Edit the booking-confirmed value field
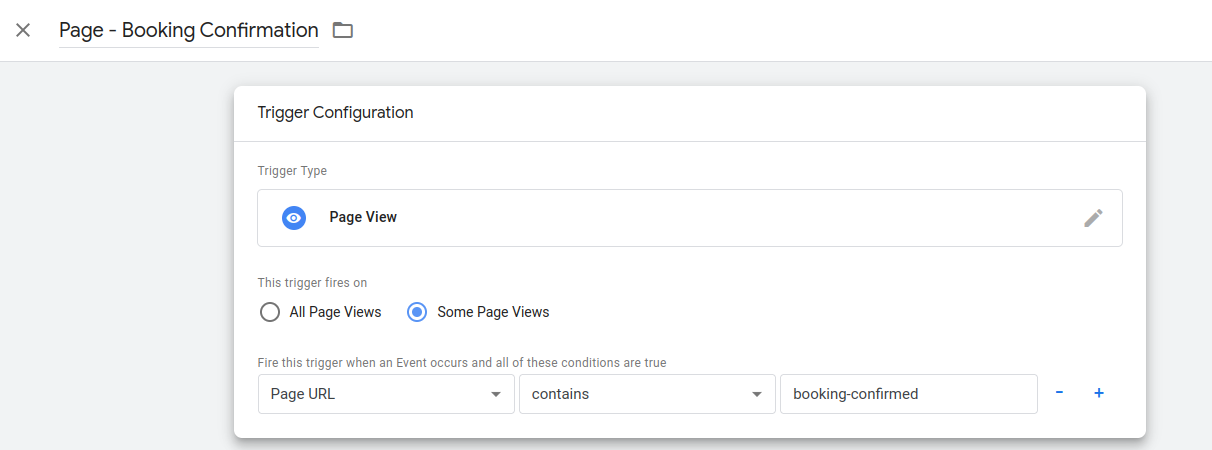1212x450 pixels. pos(908,394)
